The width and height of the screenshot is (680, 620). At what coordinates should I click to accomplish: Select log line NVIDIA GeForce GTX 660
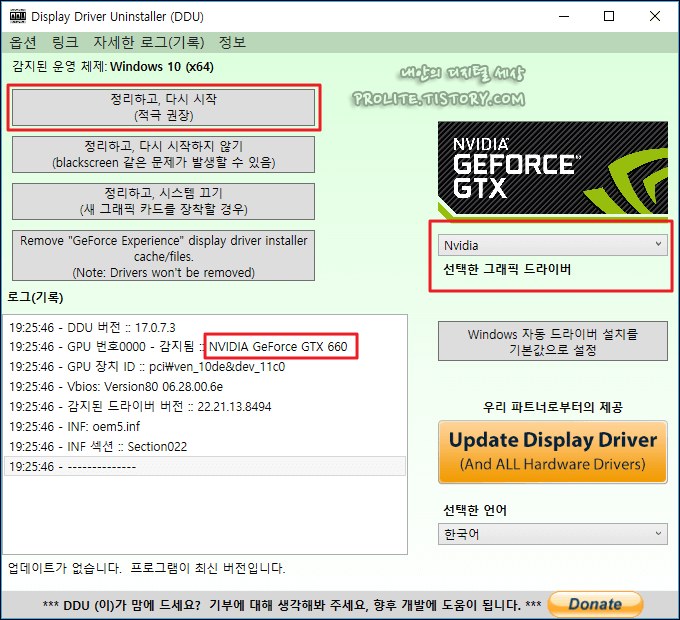point(205,347)
